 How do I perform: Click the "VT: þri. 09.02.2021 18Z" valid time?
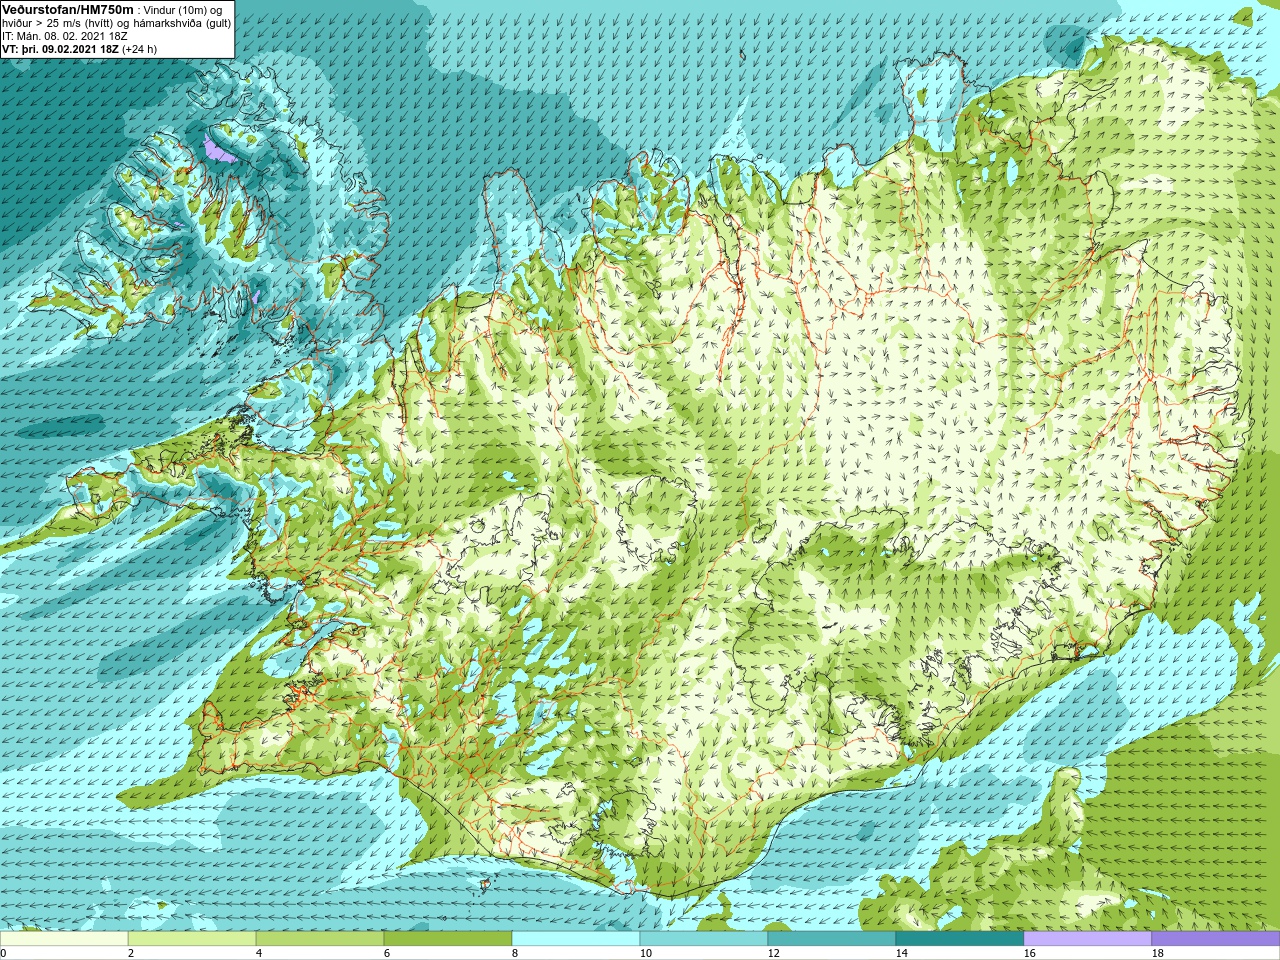coord(60,49)
